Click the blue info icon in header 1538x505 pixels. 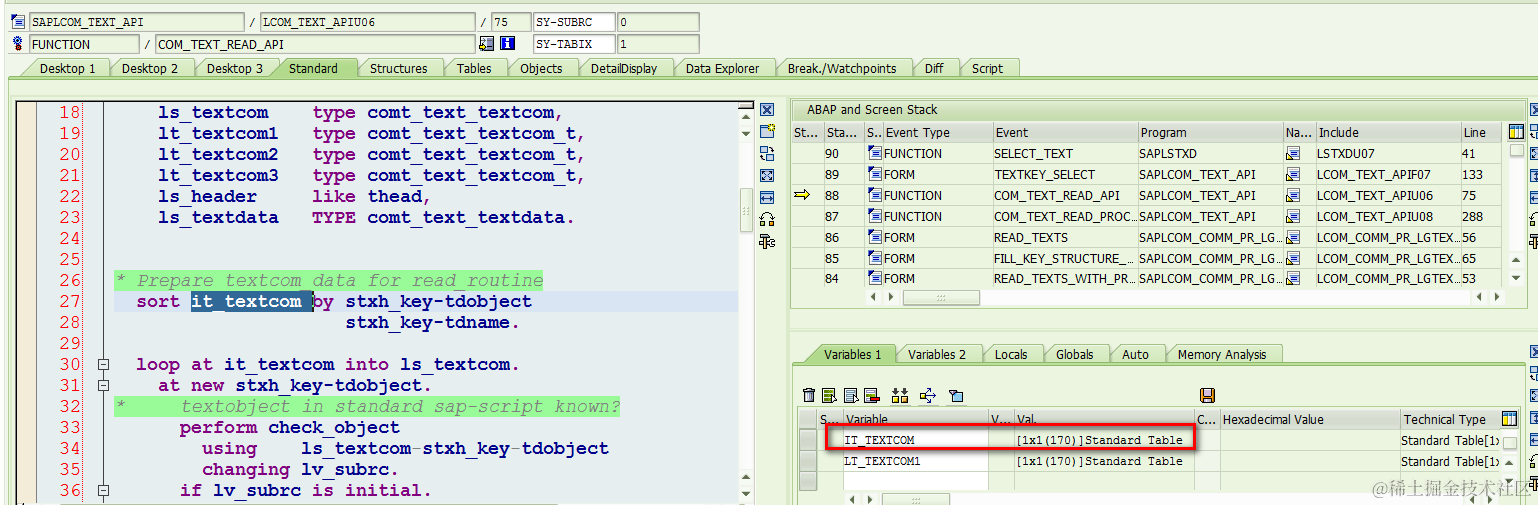coord(507,44)
